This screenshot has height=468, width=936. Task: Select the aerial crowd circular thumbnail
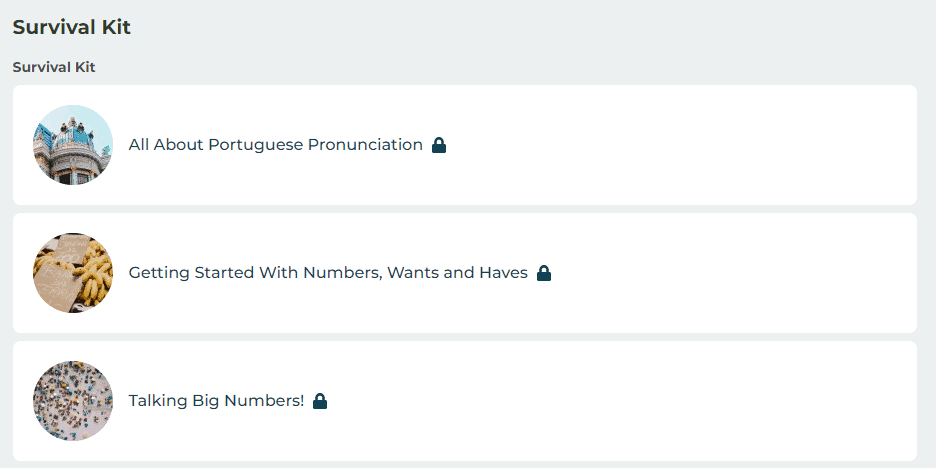pos(73,401)
